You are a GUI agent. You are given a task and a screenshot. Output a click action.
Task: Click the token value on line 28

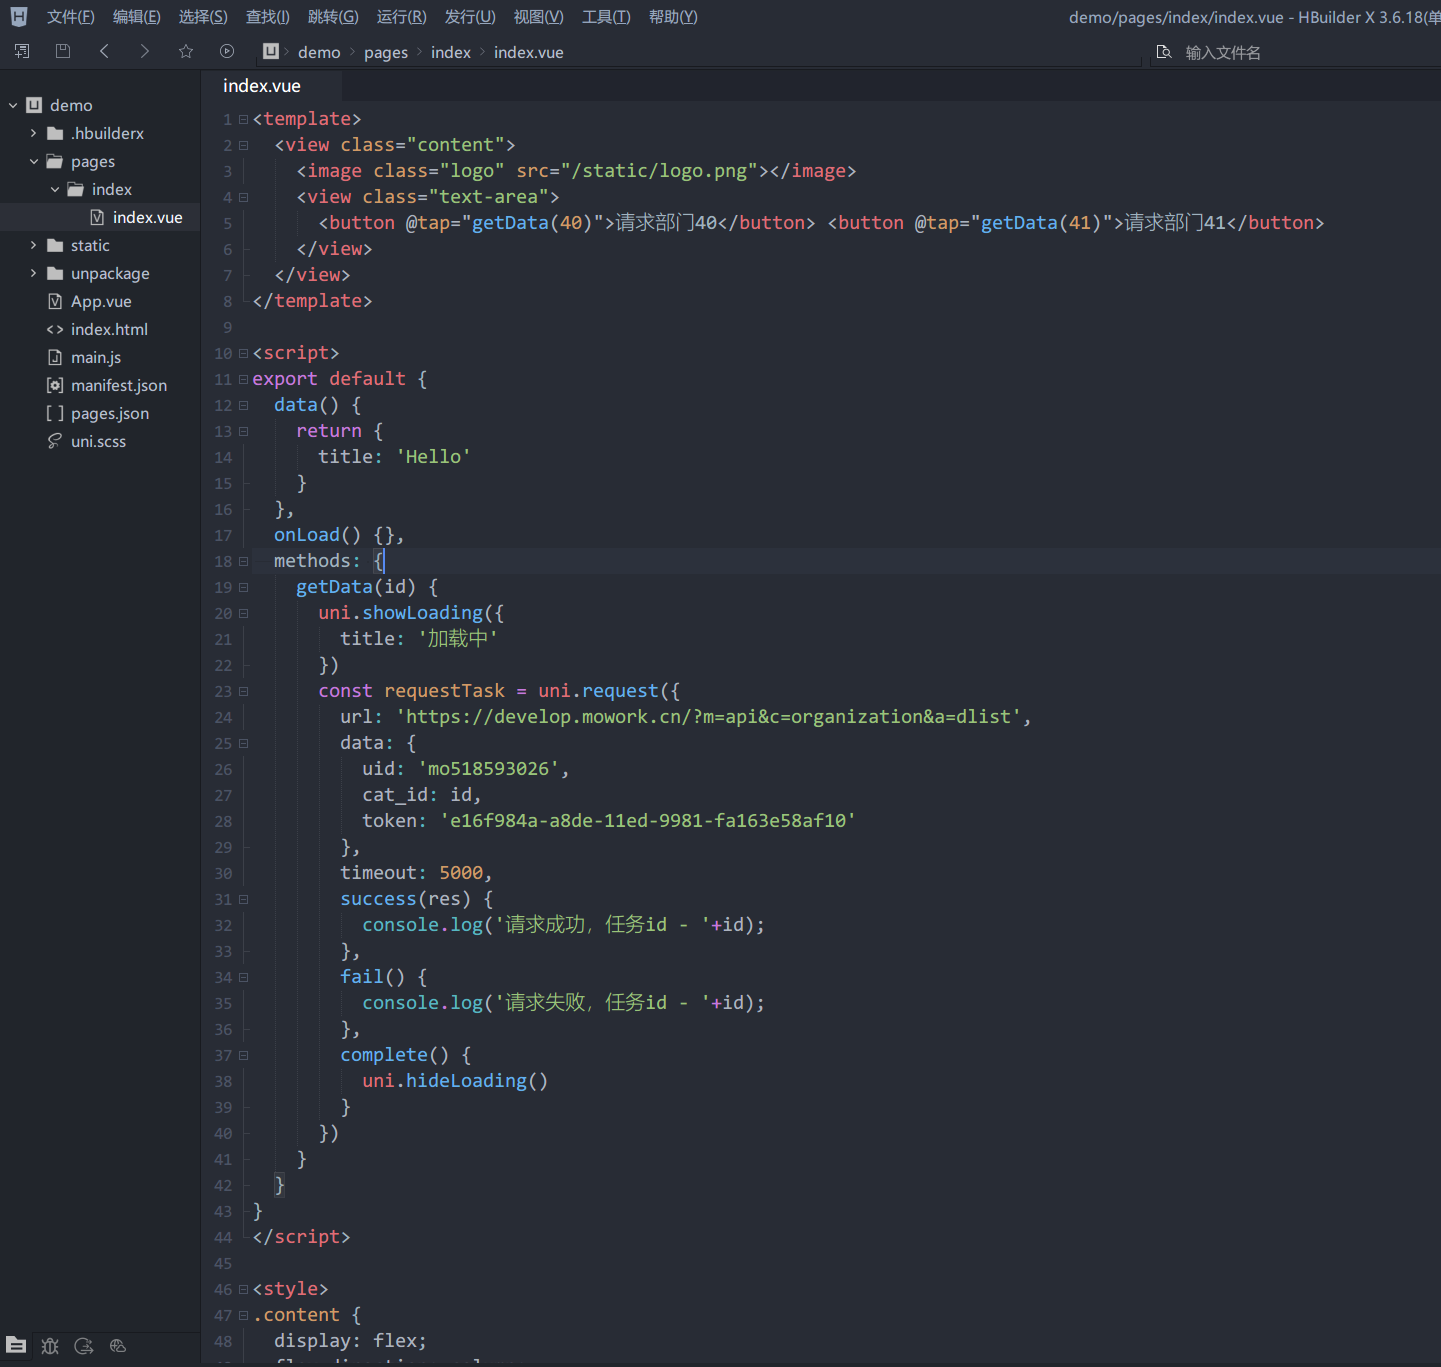pyautogui.click(x=648, y=821)
